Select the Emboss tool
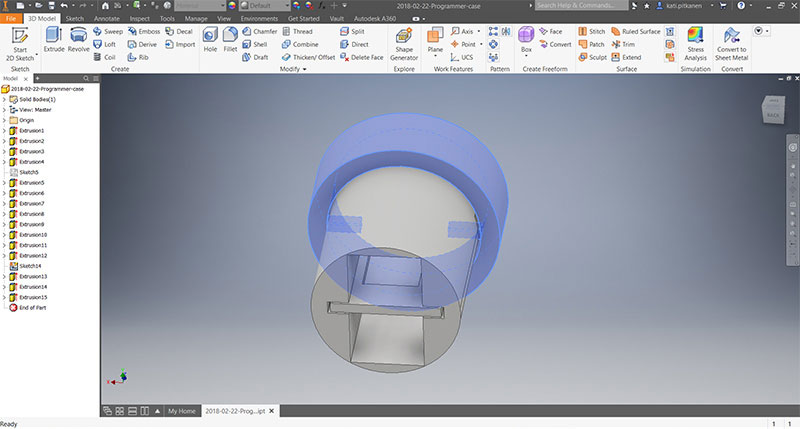 144,31
